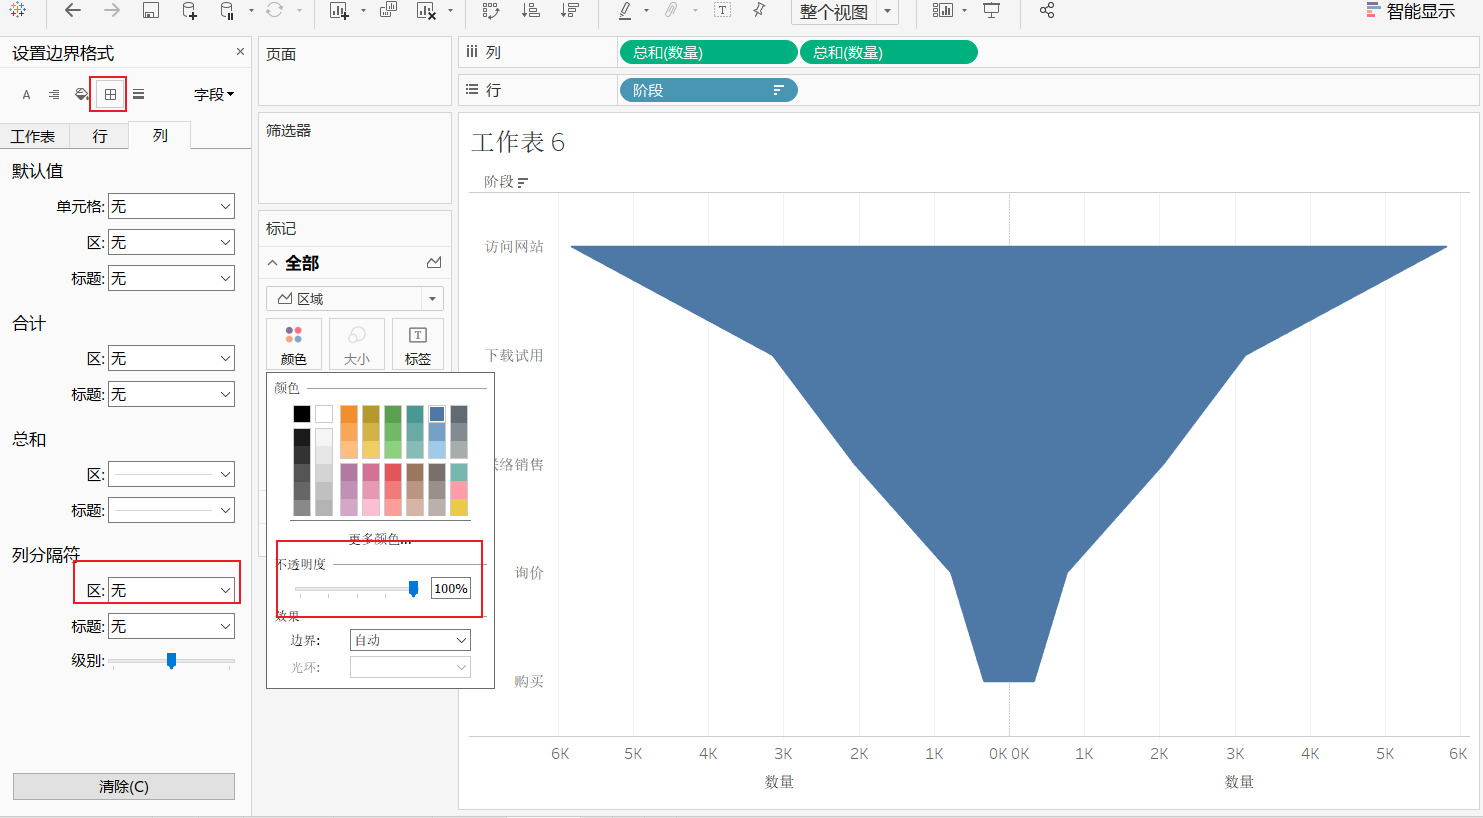Click the group members paperclip icon
This screenshot has height=818, width=1483.
[671, 10]
